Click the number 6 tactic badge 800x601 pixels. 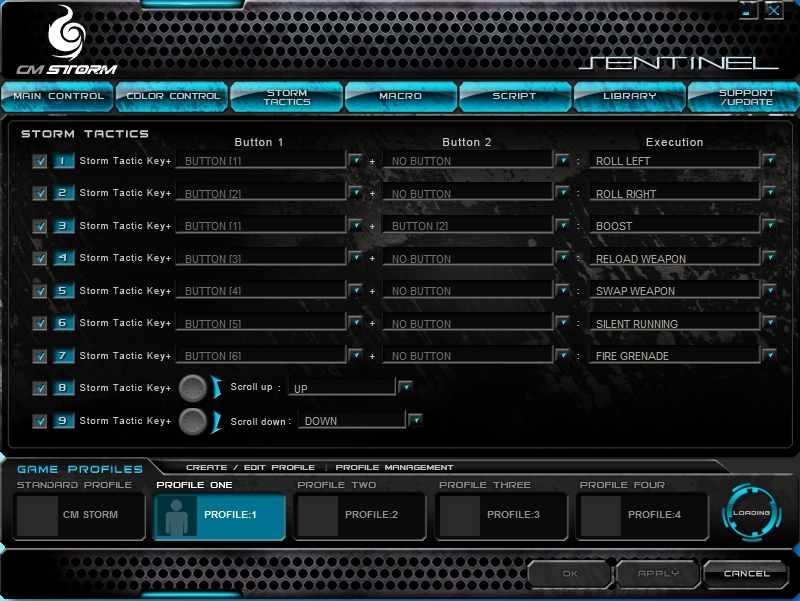click(63, 322)
